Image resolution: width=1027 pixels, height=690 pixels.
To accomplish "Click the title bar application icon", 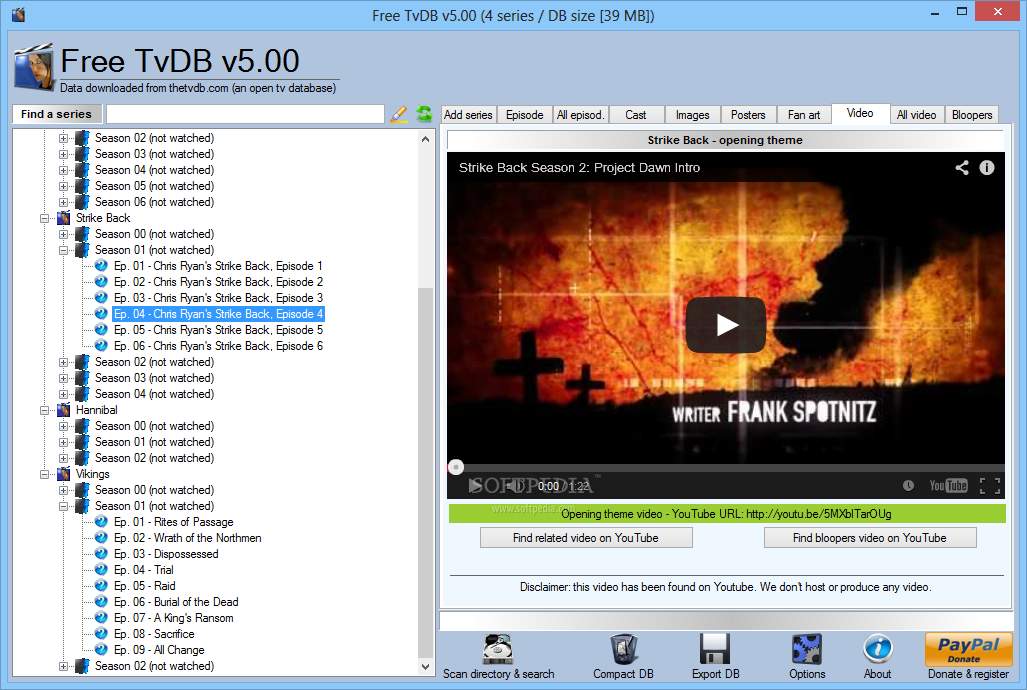I will [x=18, y=14].
